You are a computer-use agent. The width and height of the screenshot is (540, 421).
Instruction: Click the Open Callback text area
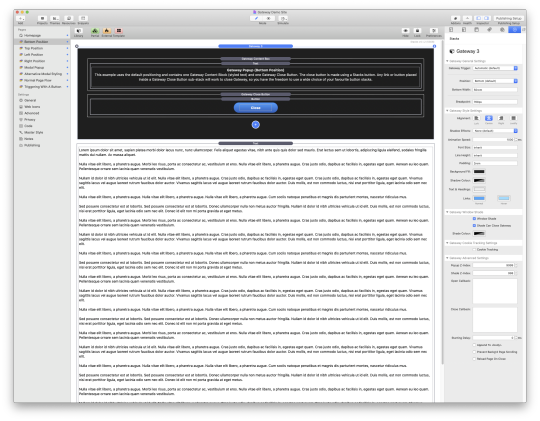495,291
